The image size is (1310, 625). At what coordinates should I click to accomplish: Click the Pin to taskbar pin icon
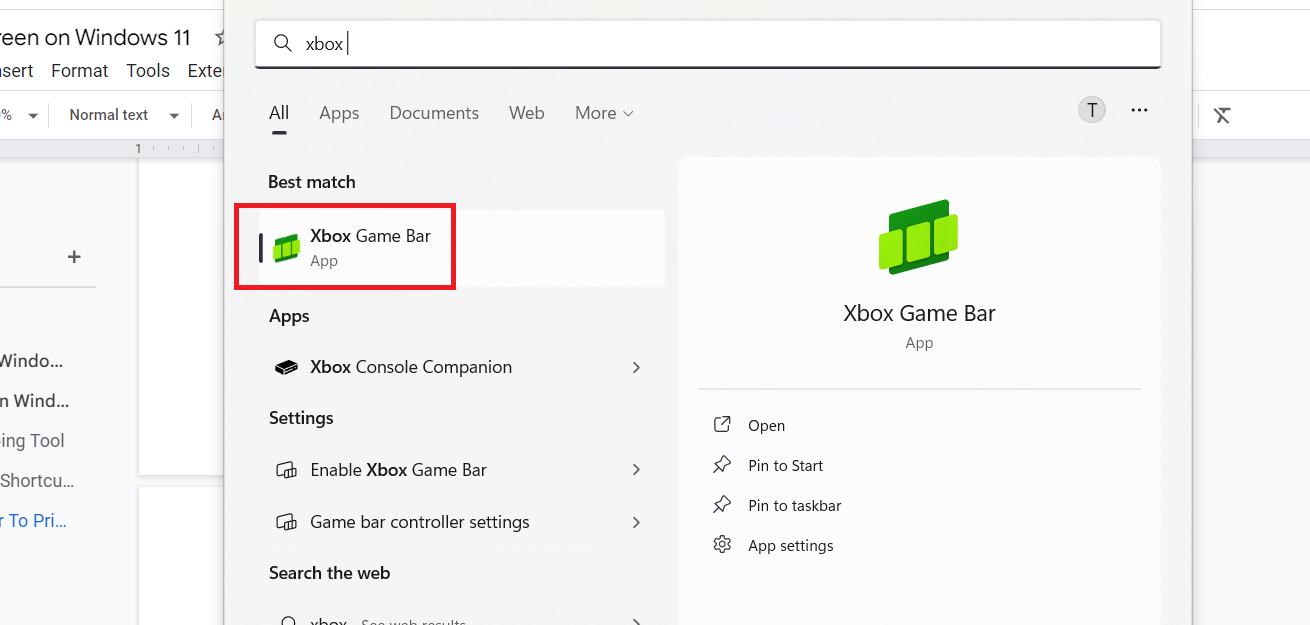[x=722, y=505]
